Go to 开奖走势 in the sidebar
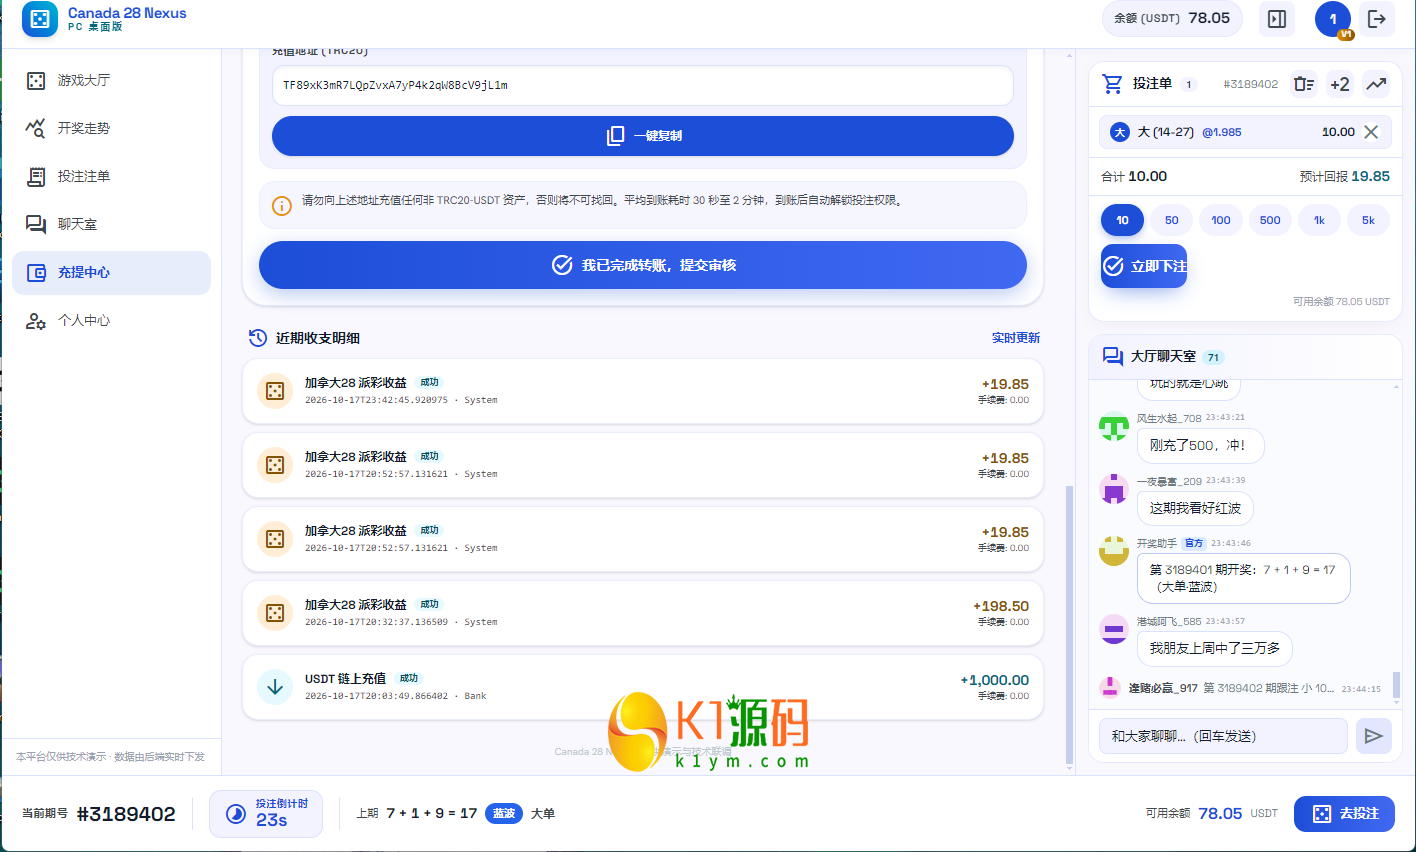The image size is (1416, 852). point(111,128)
